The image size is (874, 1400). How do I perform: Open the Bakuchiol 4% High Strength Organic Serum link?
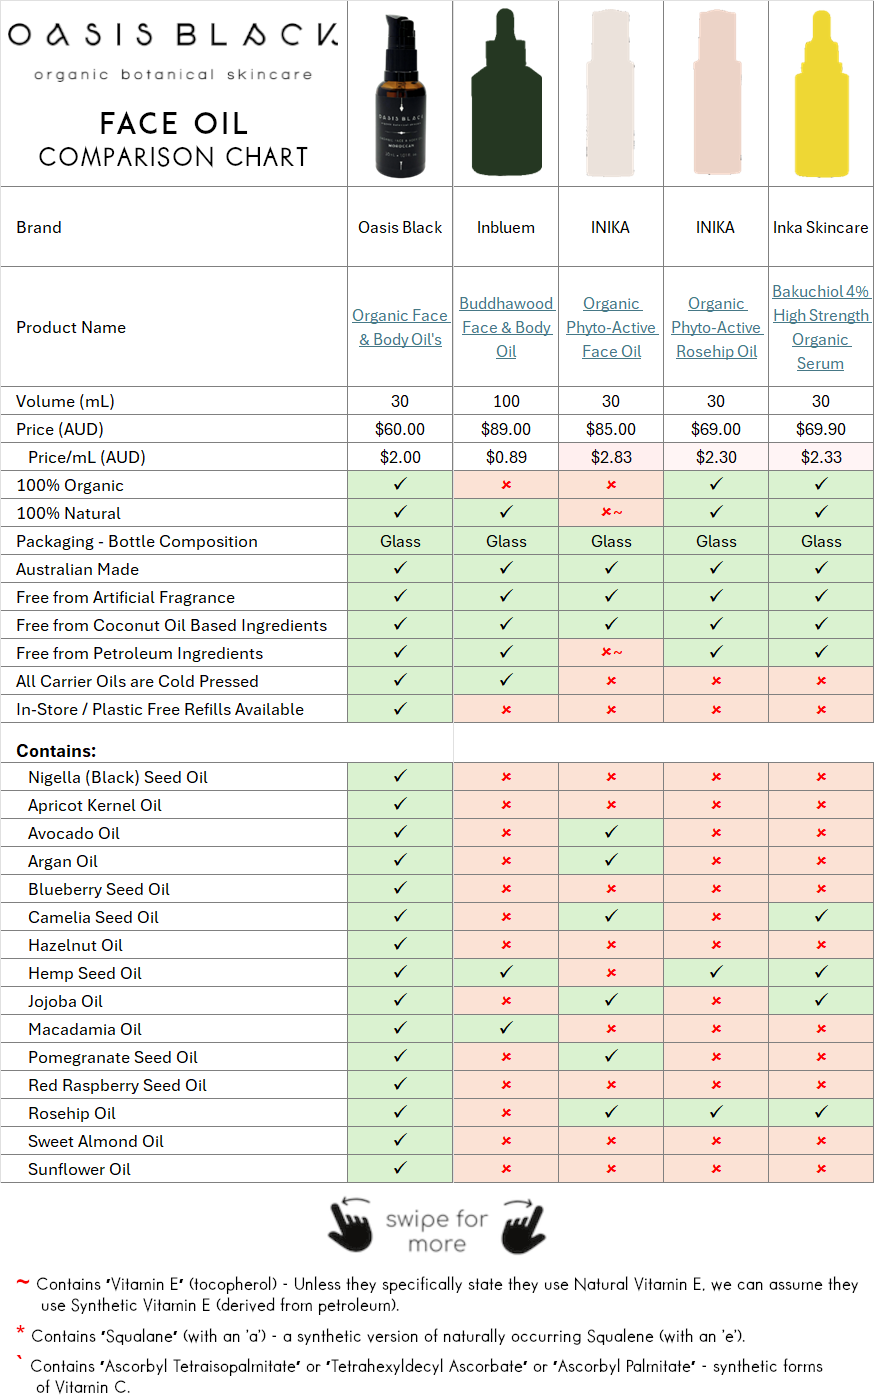coord(821,327)
